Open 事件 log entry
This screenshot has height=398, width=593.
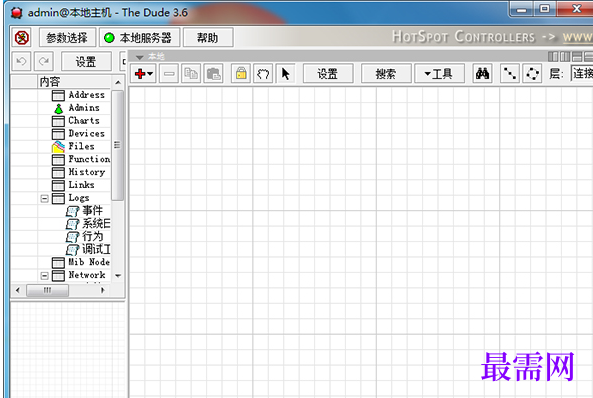[92, 211]
